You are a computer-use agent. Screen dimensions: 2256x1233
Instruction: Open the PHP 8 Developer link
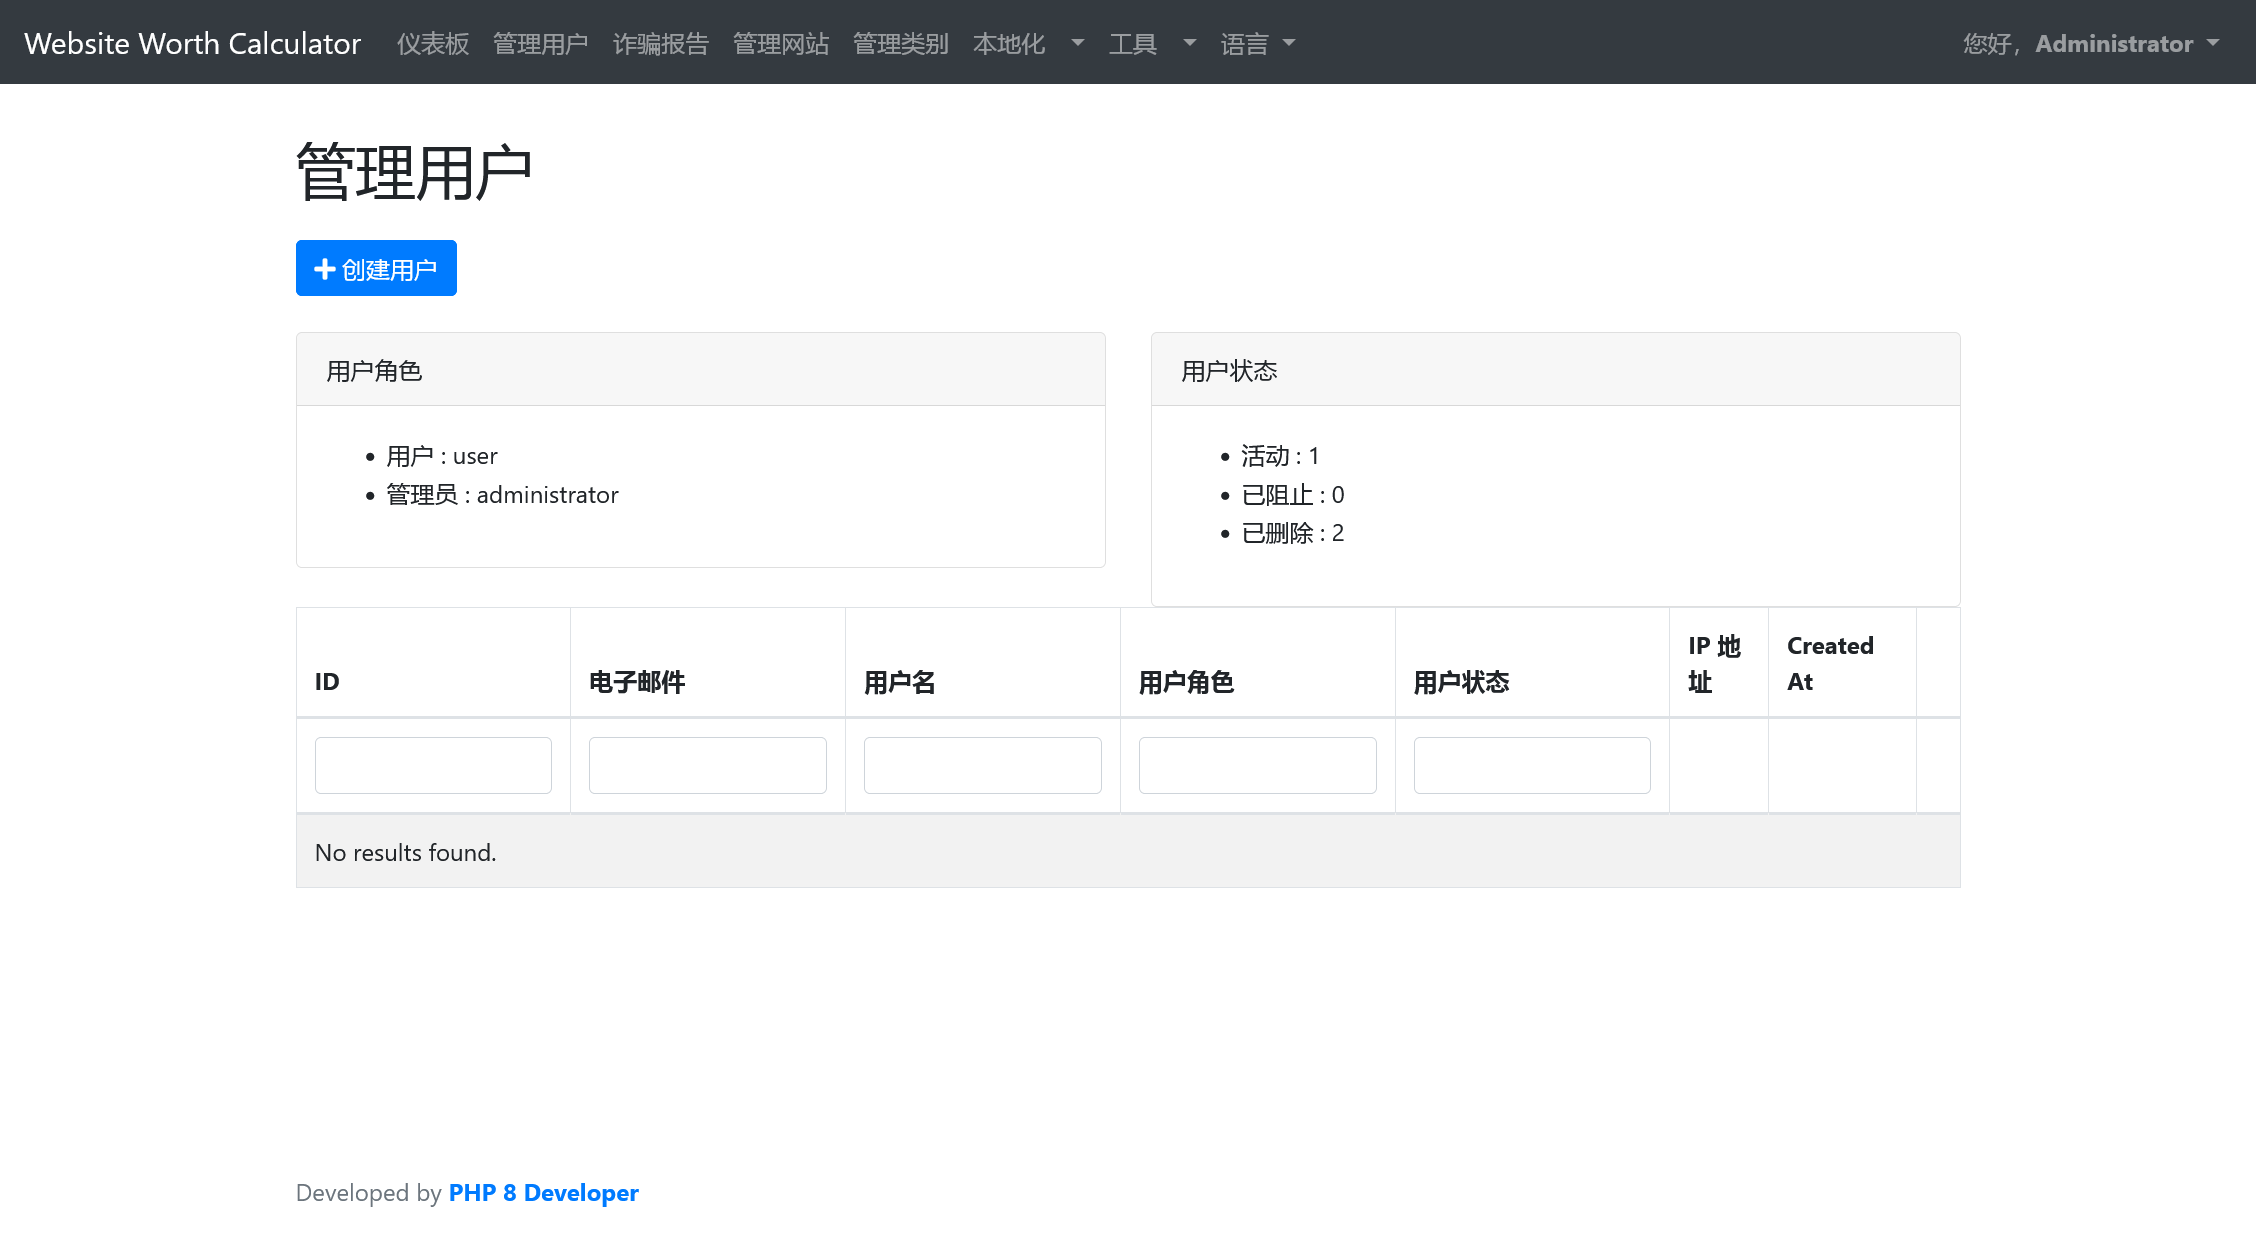pos(543,1192)
